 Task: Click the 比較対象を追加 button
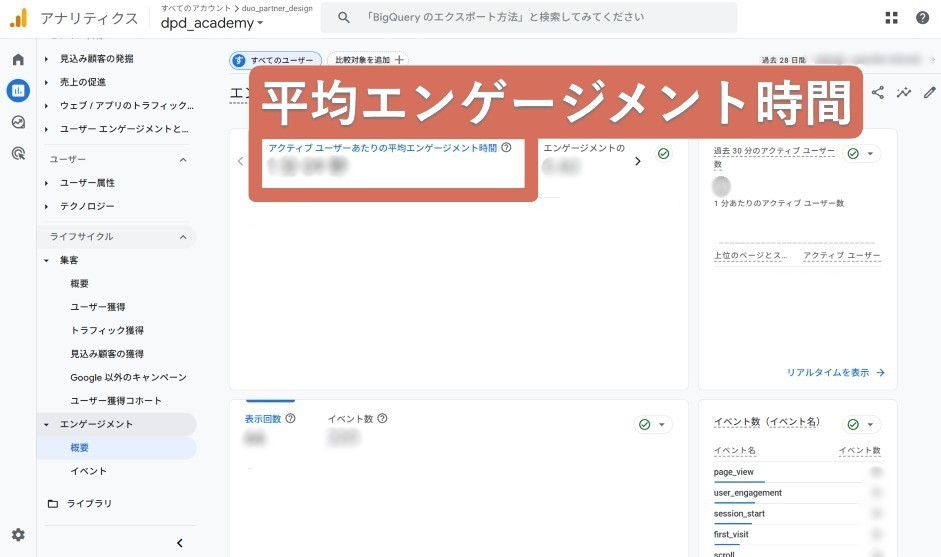pyautogui.click(x=368, y=60)
